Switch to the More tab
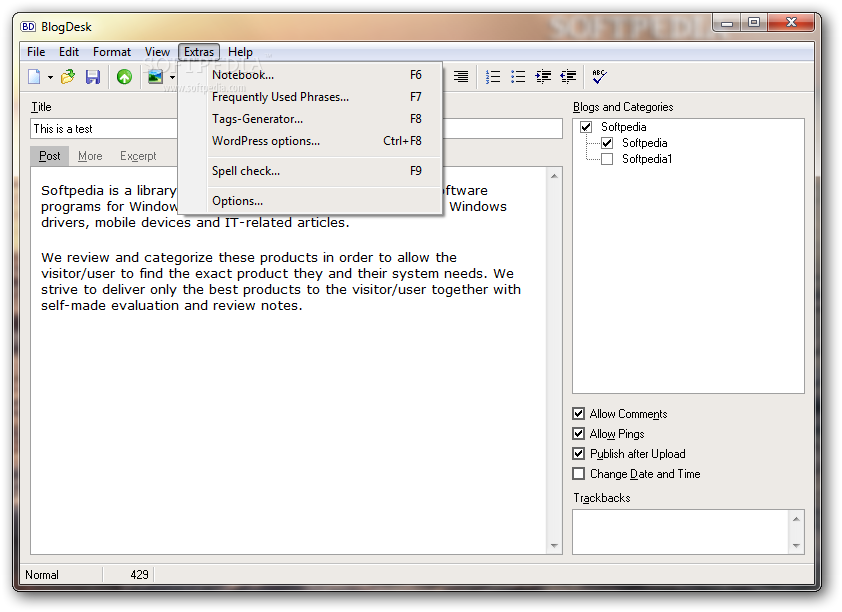Image resolution: width=842 pixels, height=612 pixels. 90,156
